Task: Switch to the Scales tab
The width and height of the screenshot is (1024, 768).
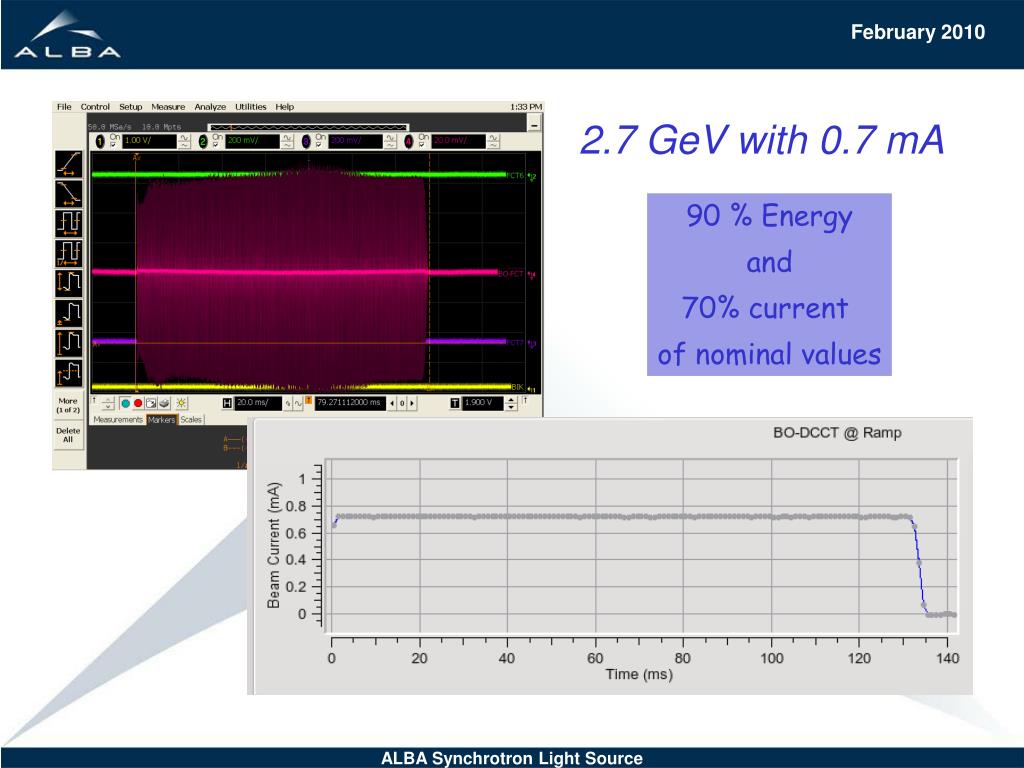Action: pyautogui.click(x=191, y=420)
